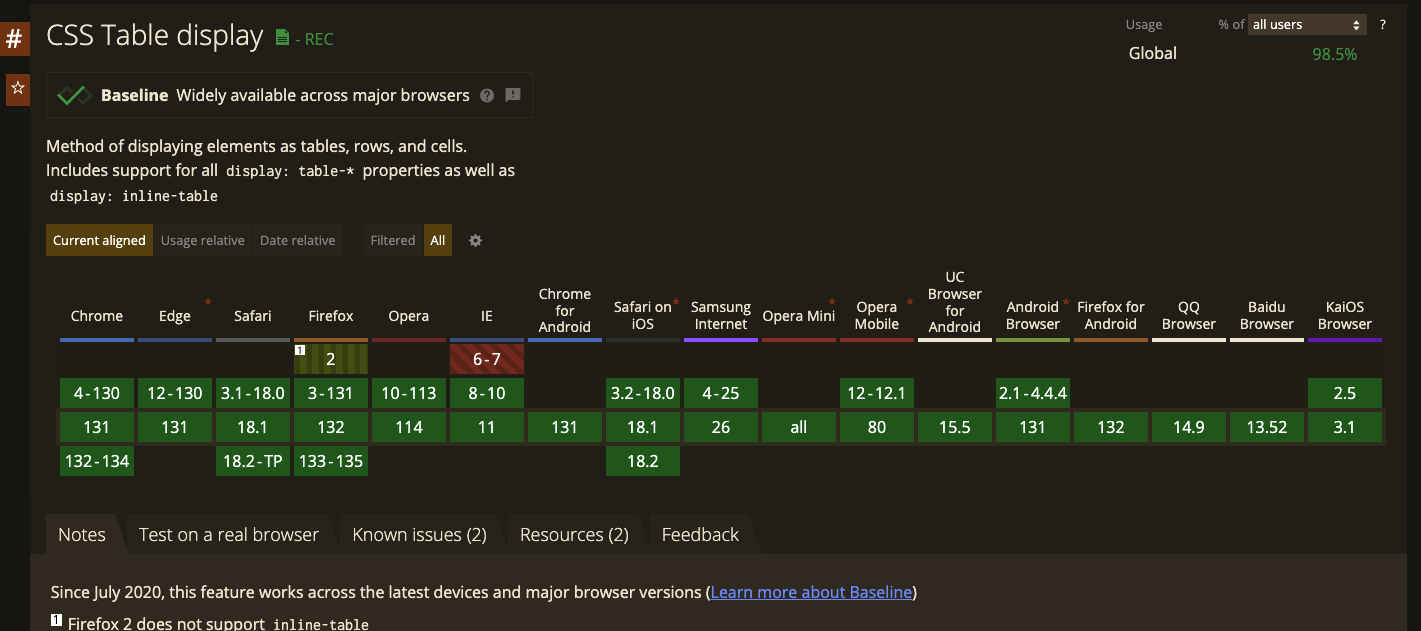Screen dimensions: 1421x631
Task: Select the Baidu Browser 13.52 cell
Action: 1267,427
